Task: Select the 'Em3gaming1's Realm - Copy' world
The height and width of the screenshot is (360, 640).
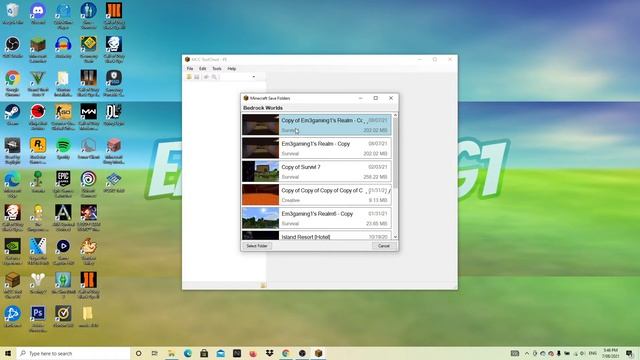Action: 316,148
